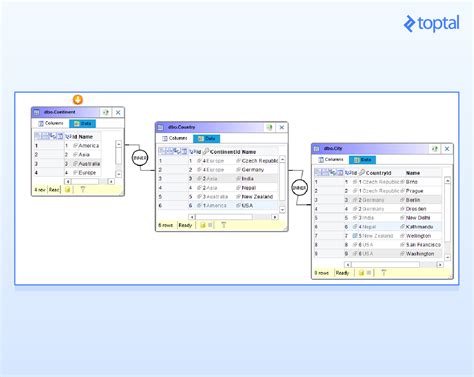Screen dimensions: 474x377
Task: Click the ContinentId column header in dbo.Country
Action: (x=225, y=152)
